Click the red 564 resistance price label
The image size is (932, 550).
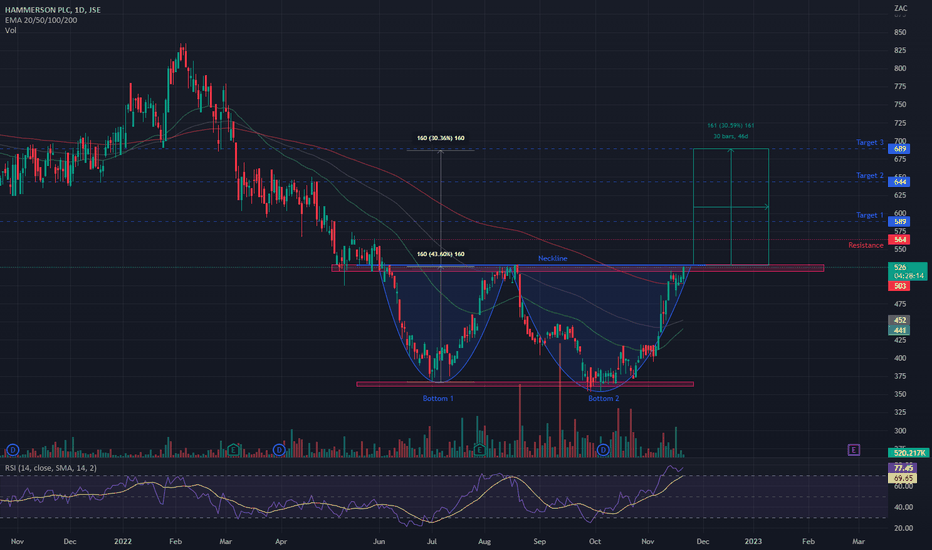click(x=899, y=240)
